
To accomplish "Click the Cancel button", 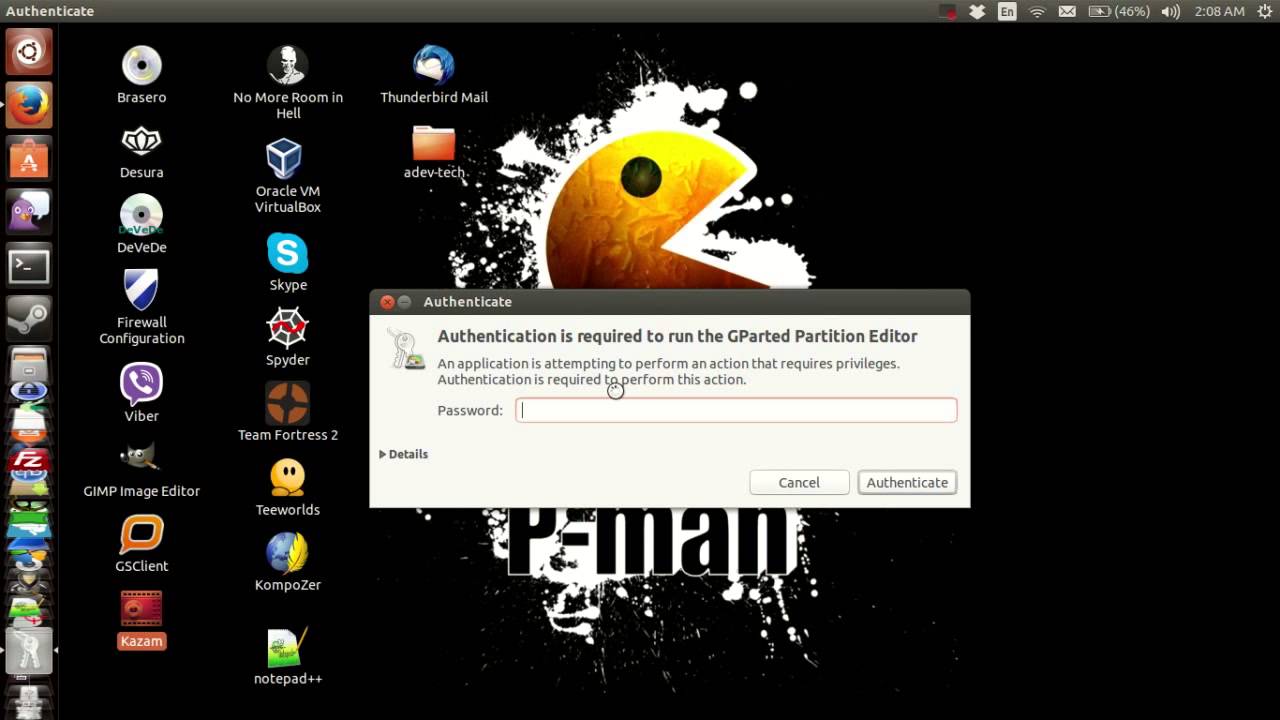I will pyautogui.click(x=799, y=482).
